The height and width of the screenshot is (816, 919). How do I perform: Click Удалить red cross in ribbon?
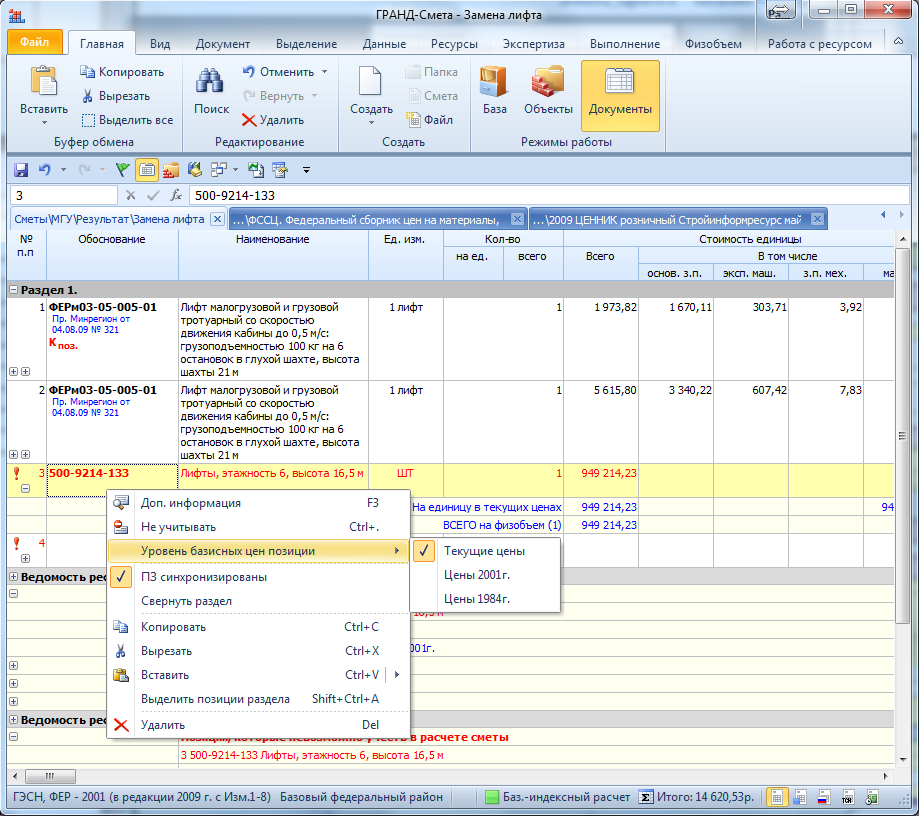(x=249, y=120)
